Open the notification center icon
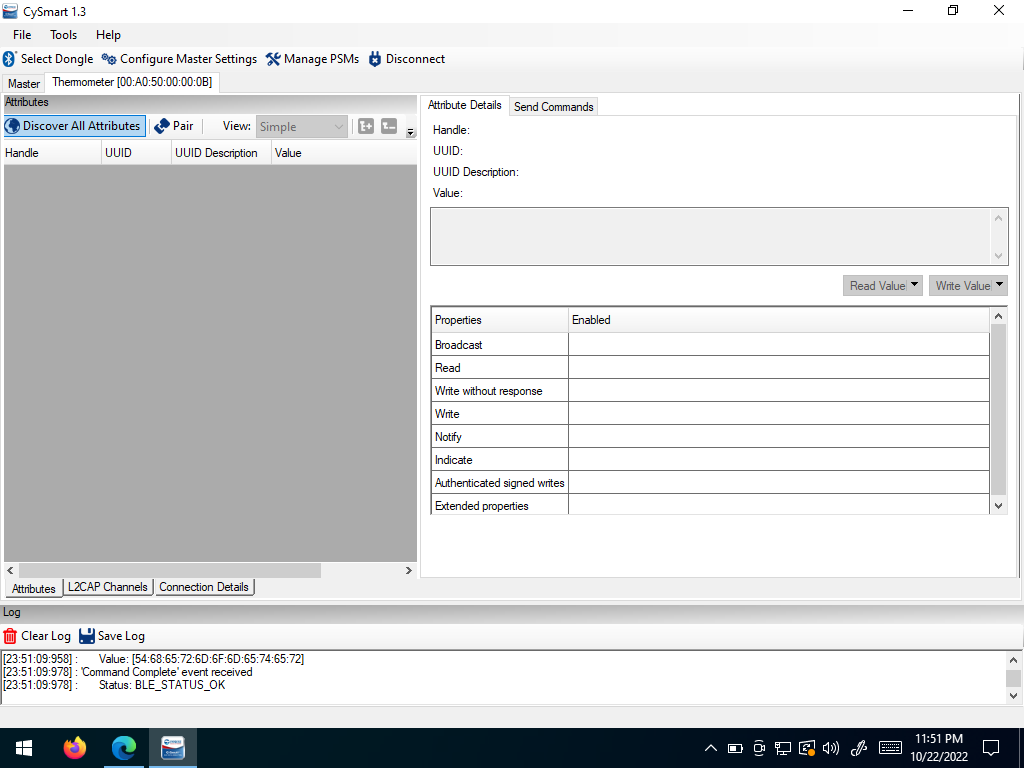The width and height of the screenshot is (1024, 768). pyautogui.click(x=991, y=748)
